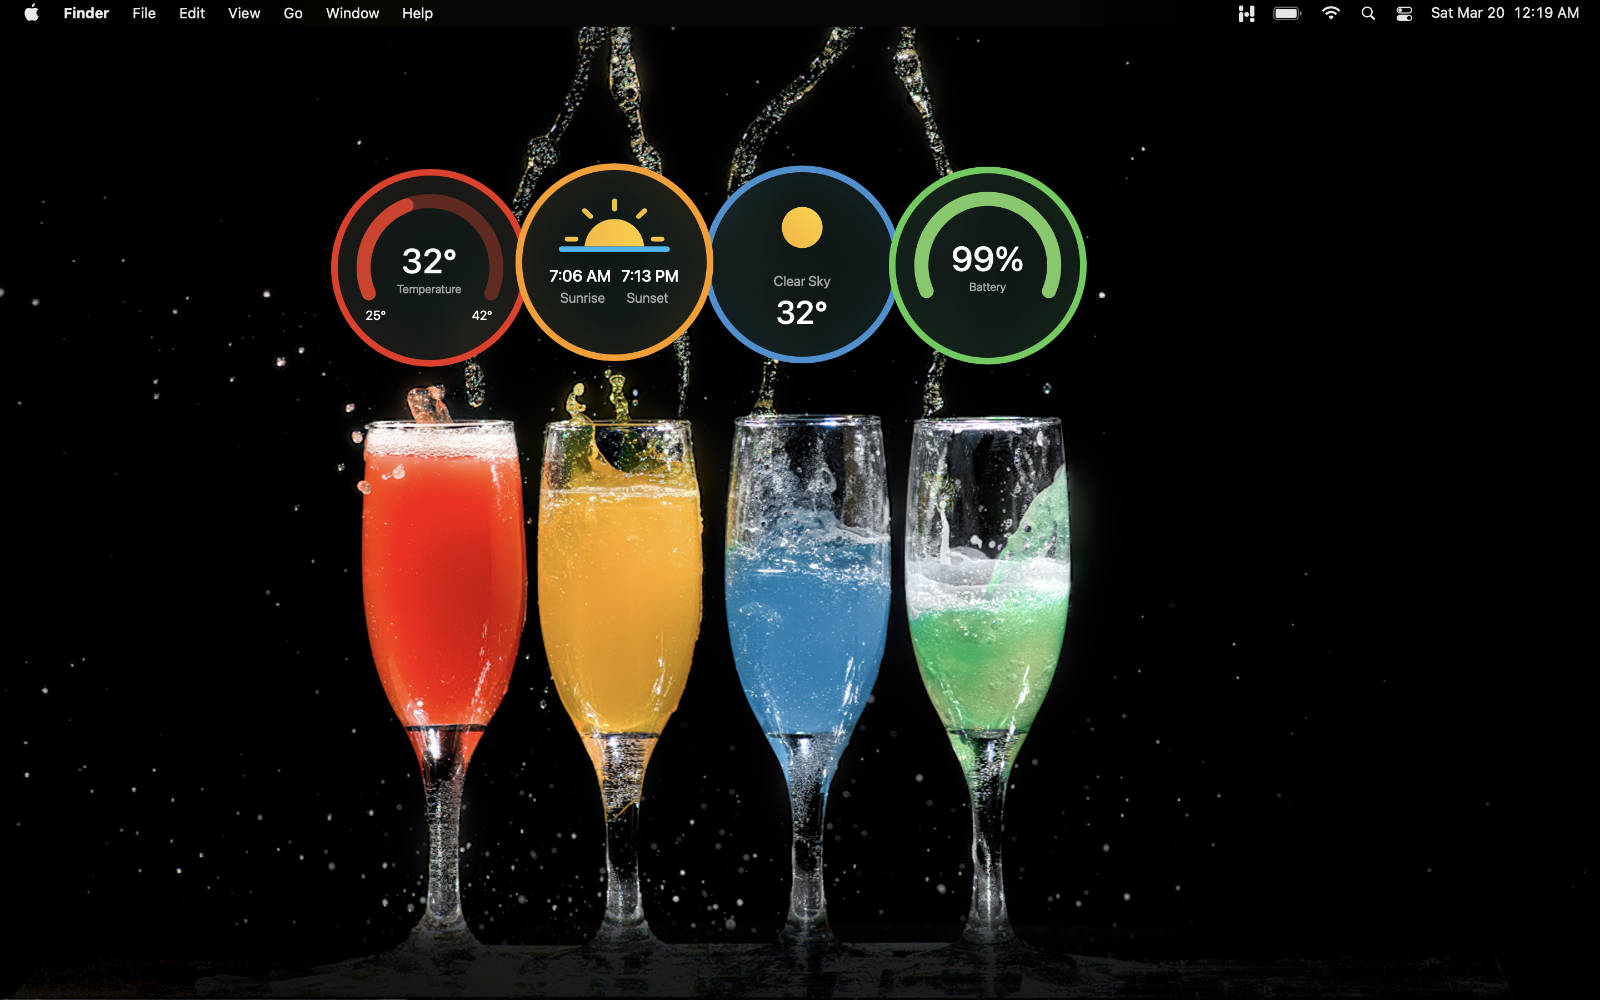
Task: Click the red Temperature gauge widget
Action: [429, 268]
